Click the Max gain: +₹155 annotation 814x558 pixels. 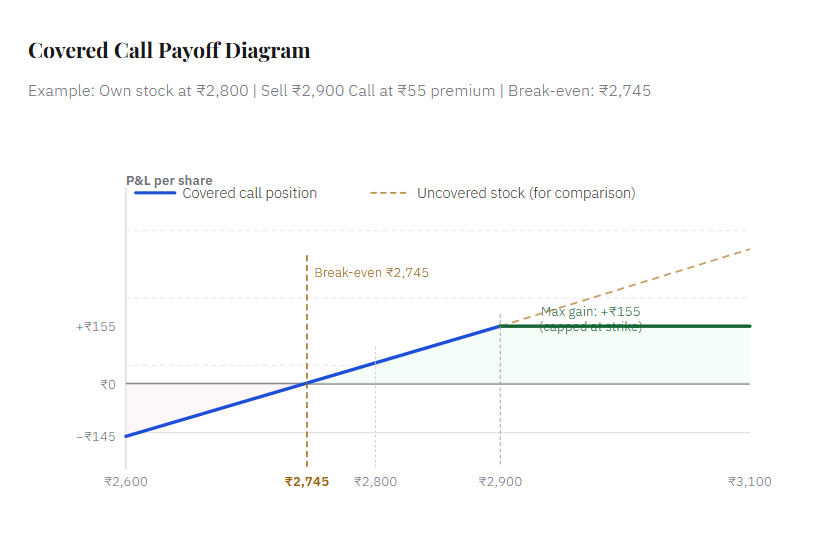(x=590, y=312)
